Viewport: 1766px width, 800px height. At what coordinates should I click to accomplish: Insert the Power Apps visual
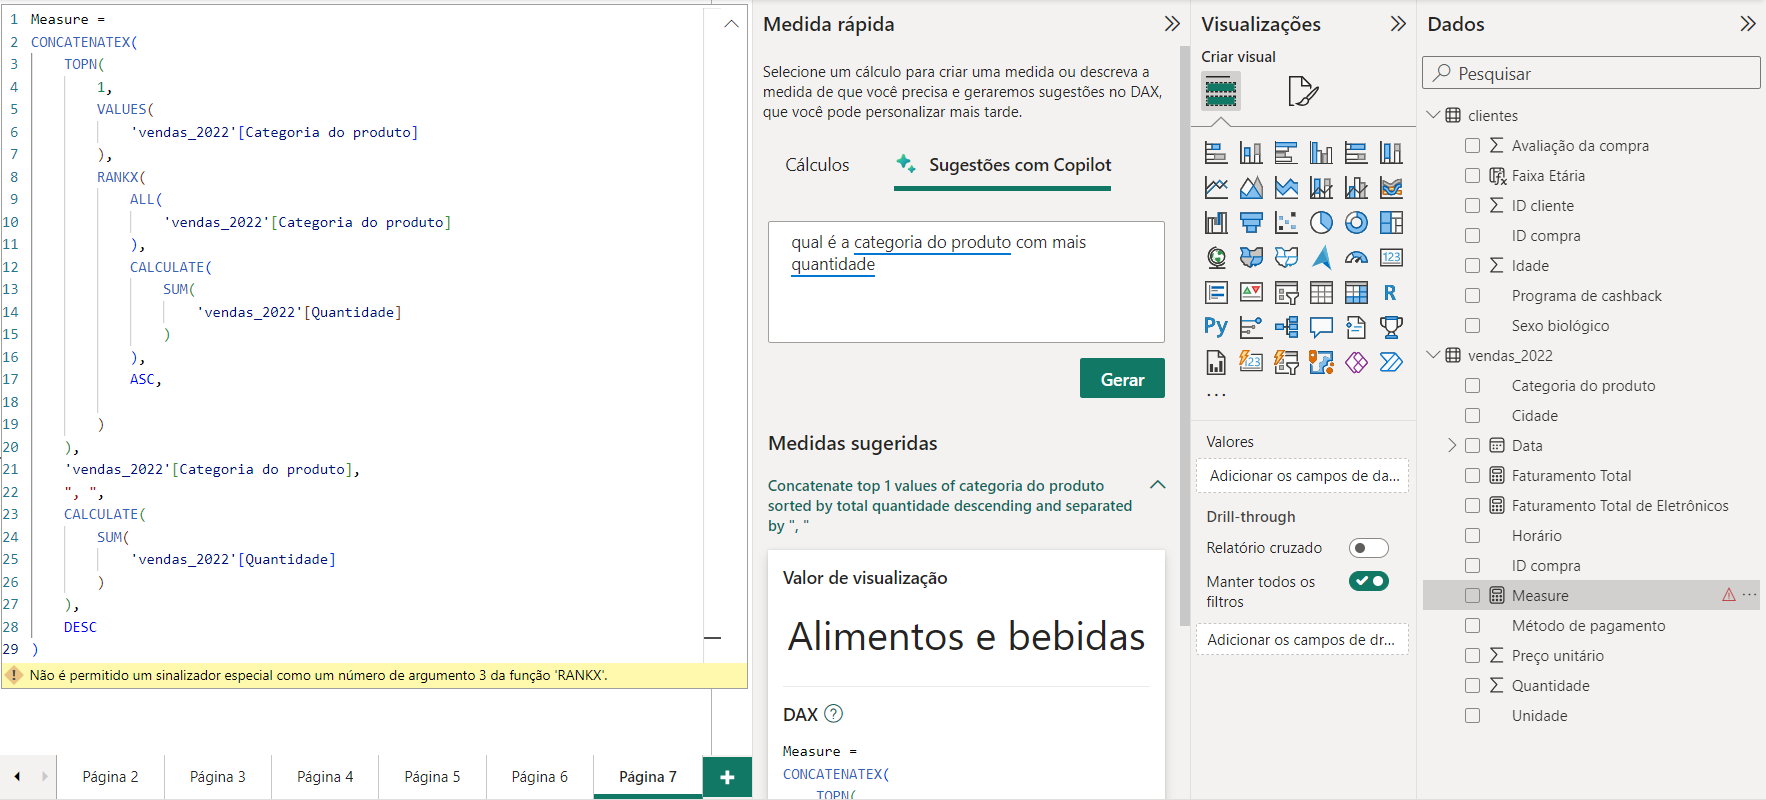point(1356,362)
